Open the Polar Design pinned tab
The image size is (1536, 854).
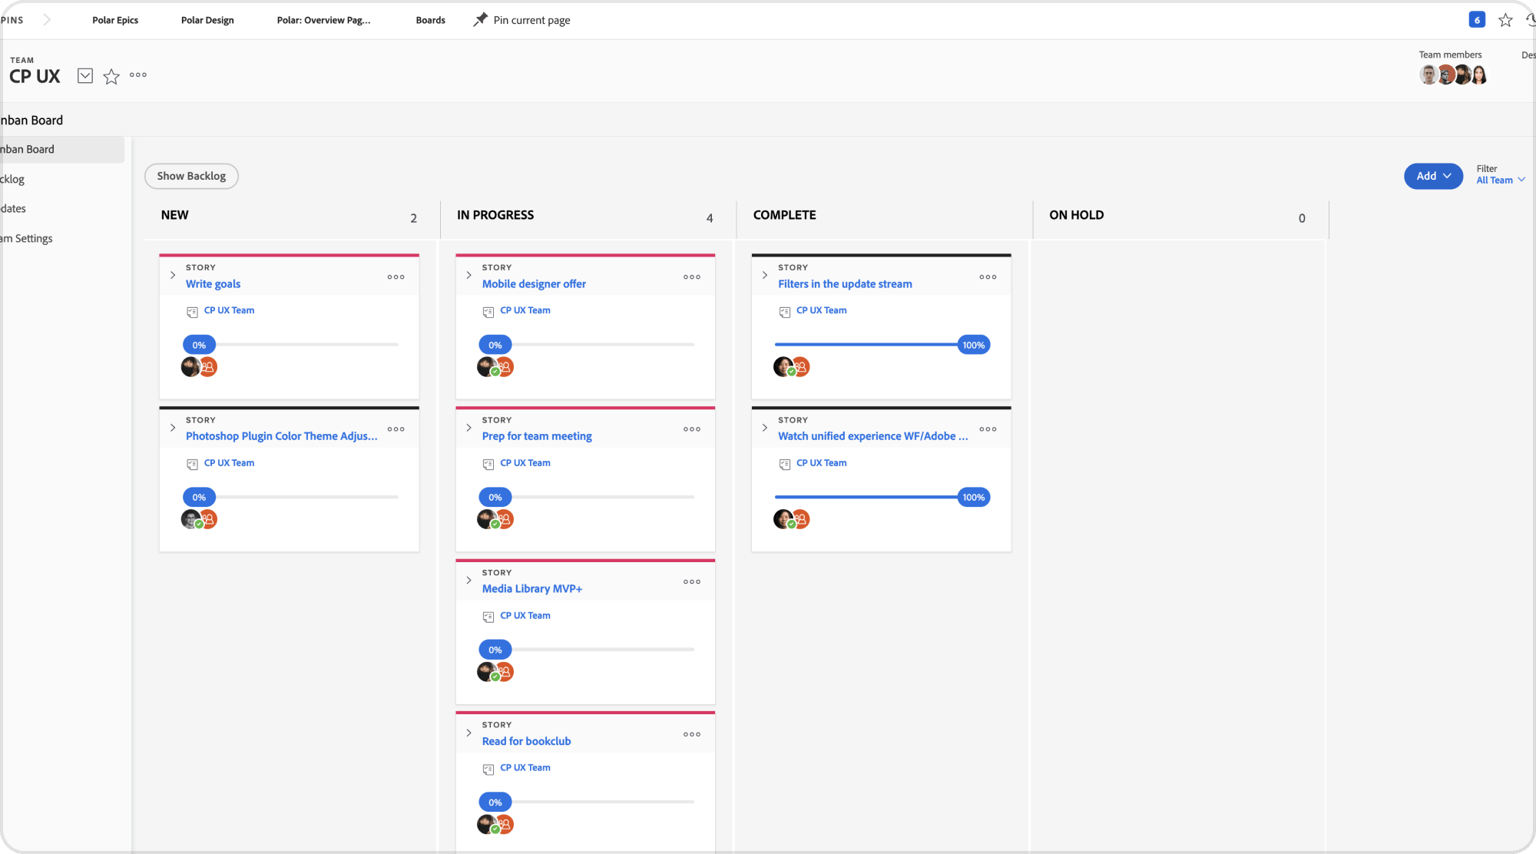pos(207,20)
